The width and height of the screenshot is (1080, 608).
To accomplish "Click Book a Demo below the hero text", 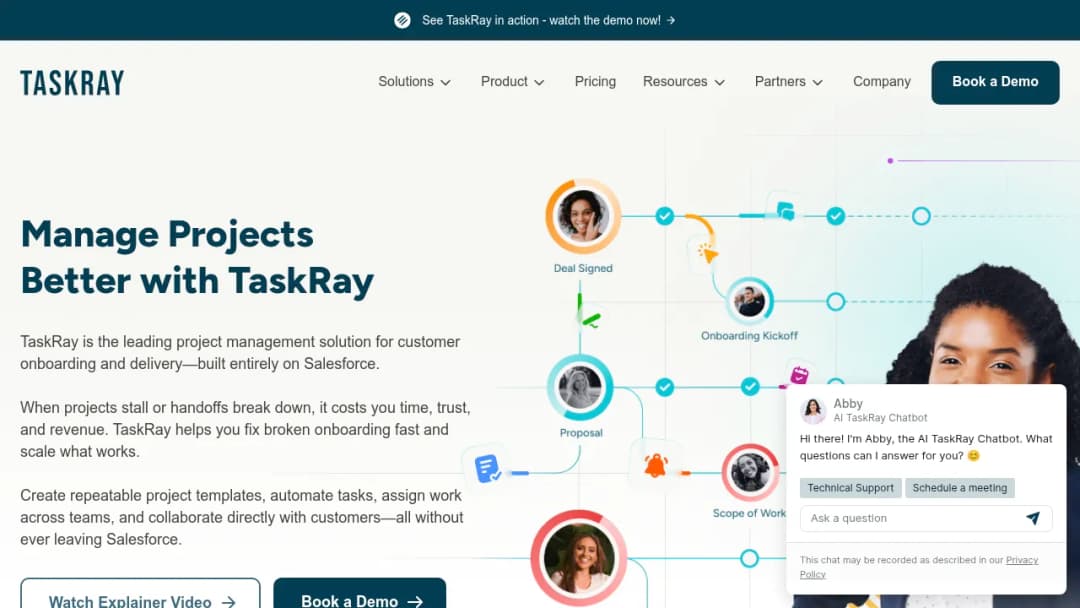I will point(360,595).
